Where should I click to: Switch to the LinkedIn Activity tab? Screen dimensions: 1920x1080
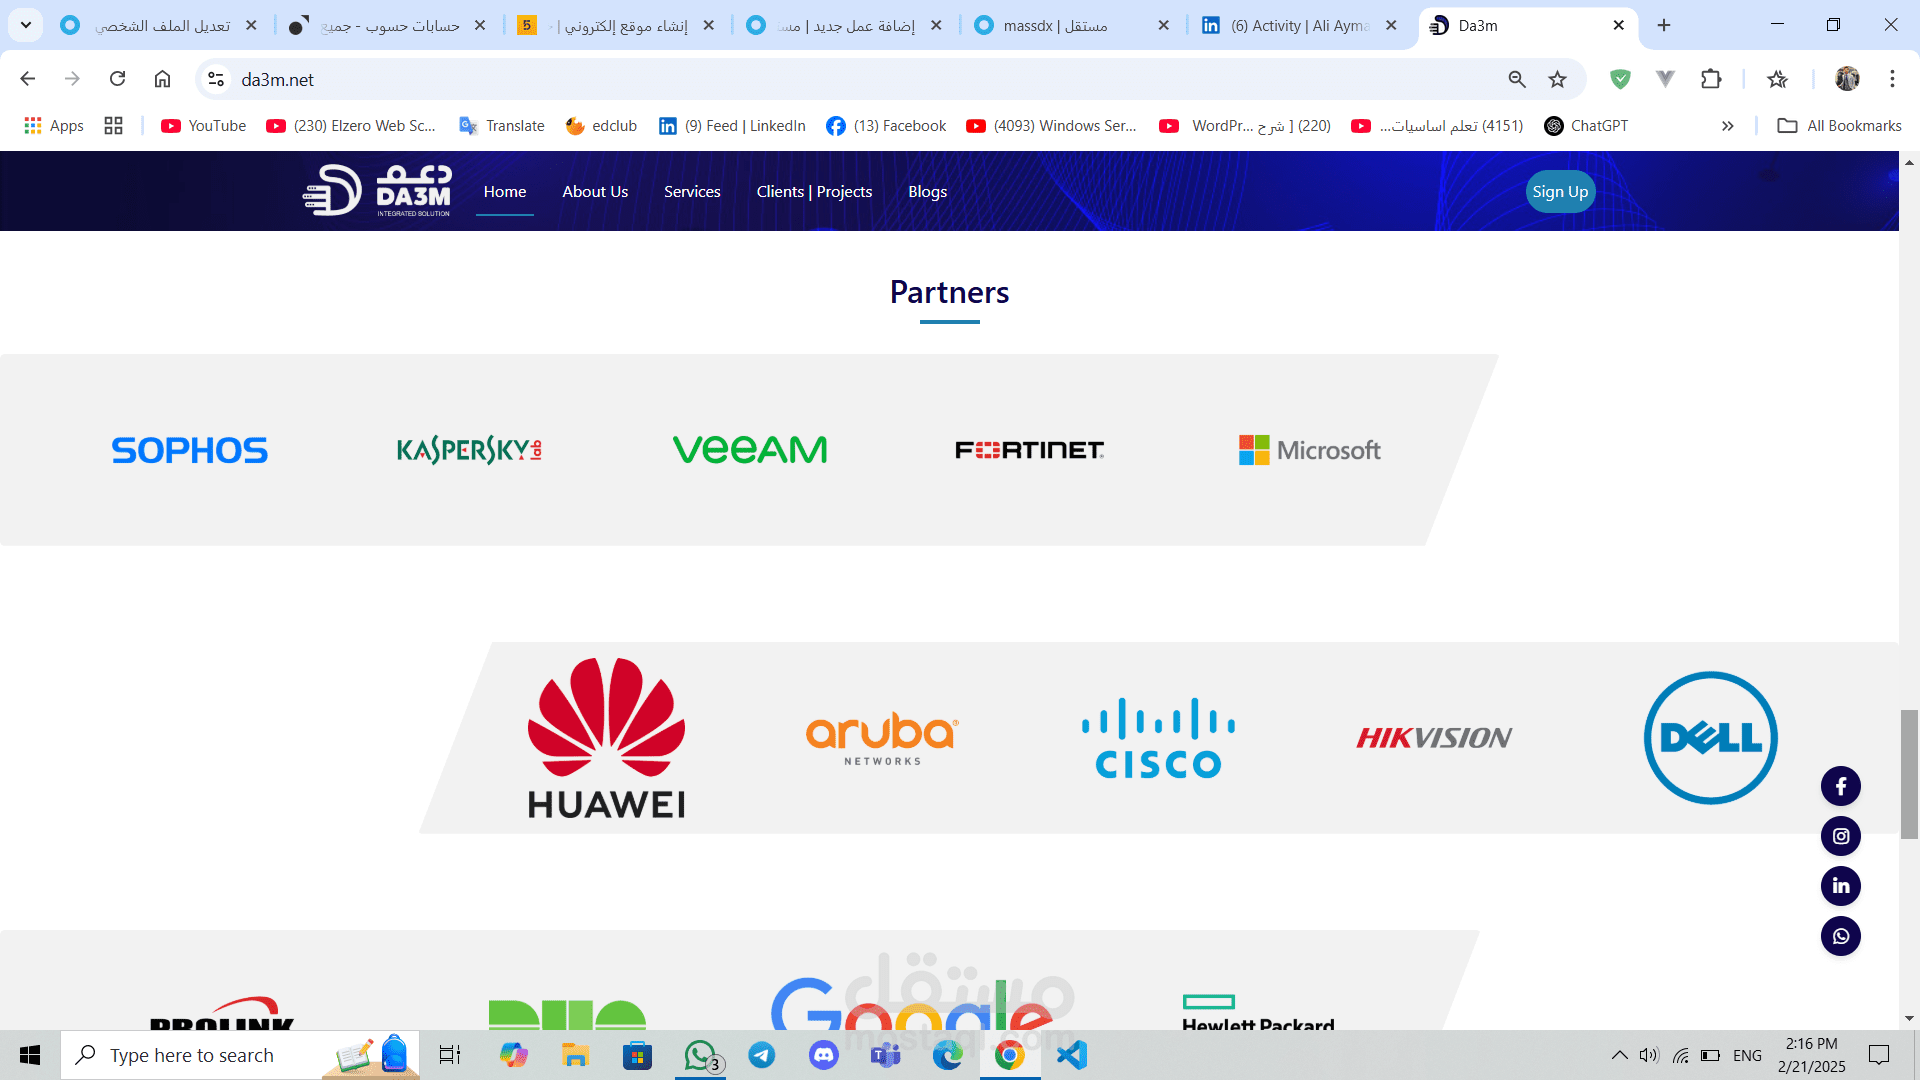click(x=1300, y=25)
